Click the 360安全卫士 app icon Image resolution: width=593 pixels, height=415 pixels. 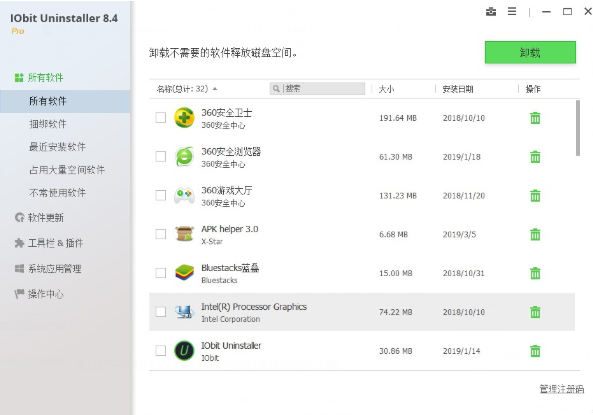coord(184,118)
